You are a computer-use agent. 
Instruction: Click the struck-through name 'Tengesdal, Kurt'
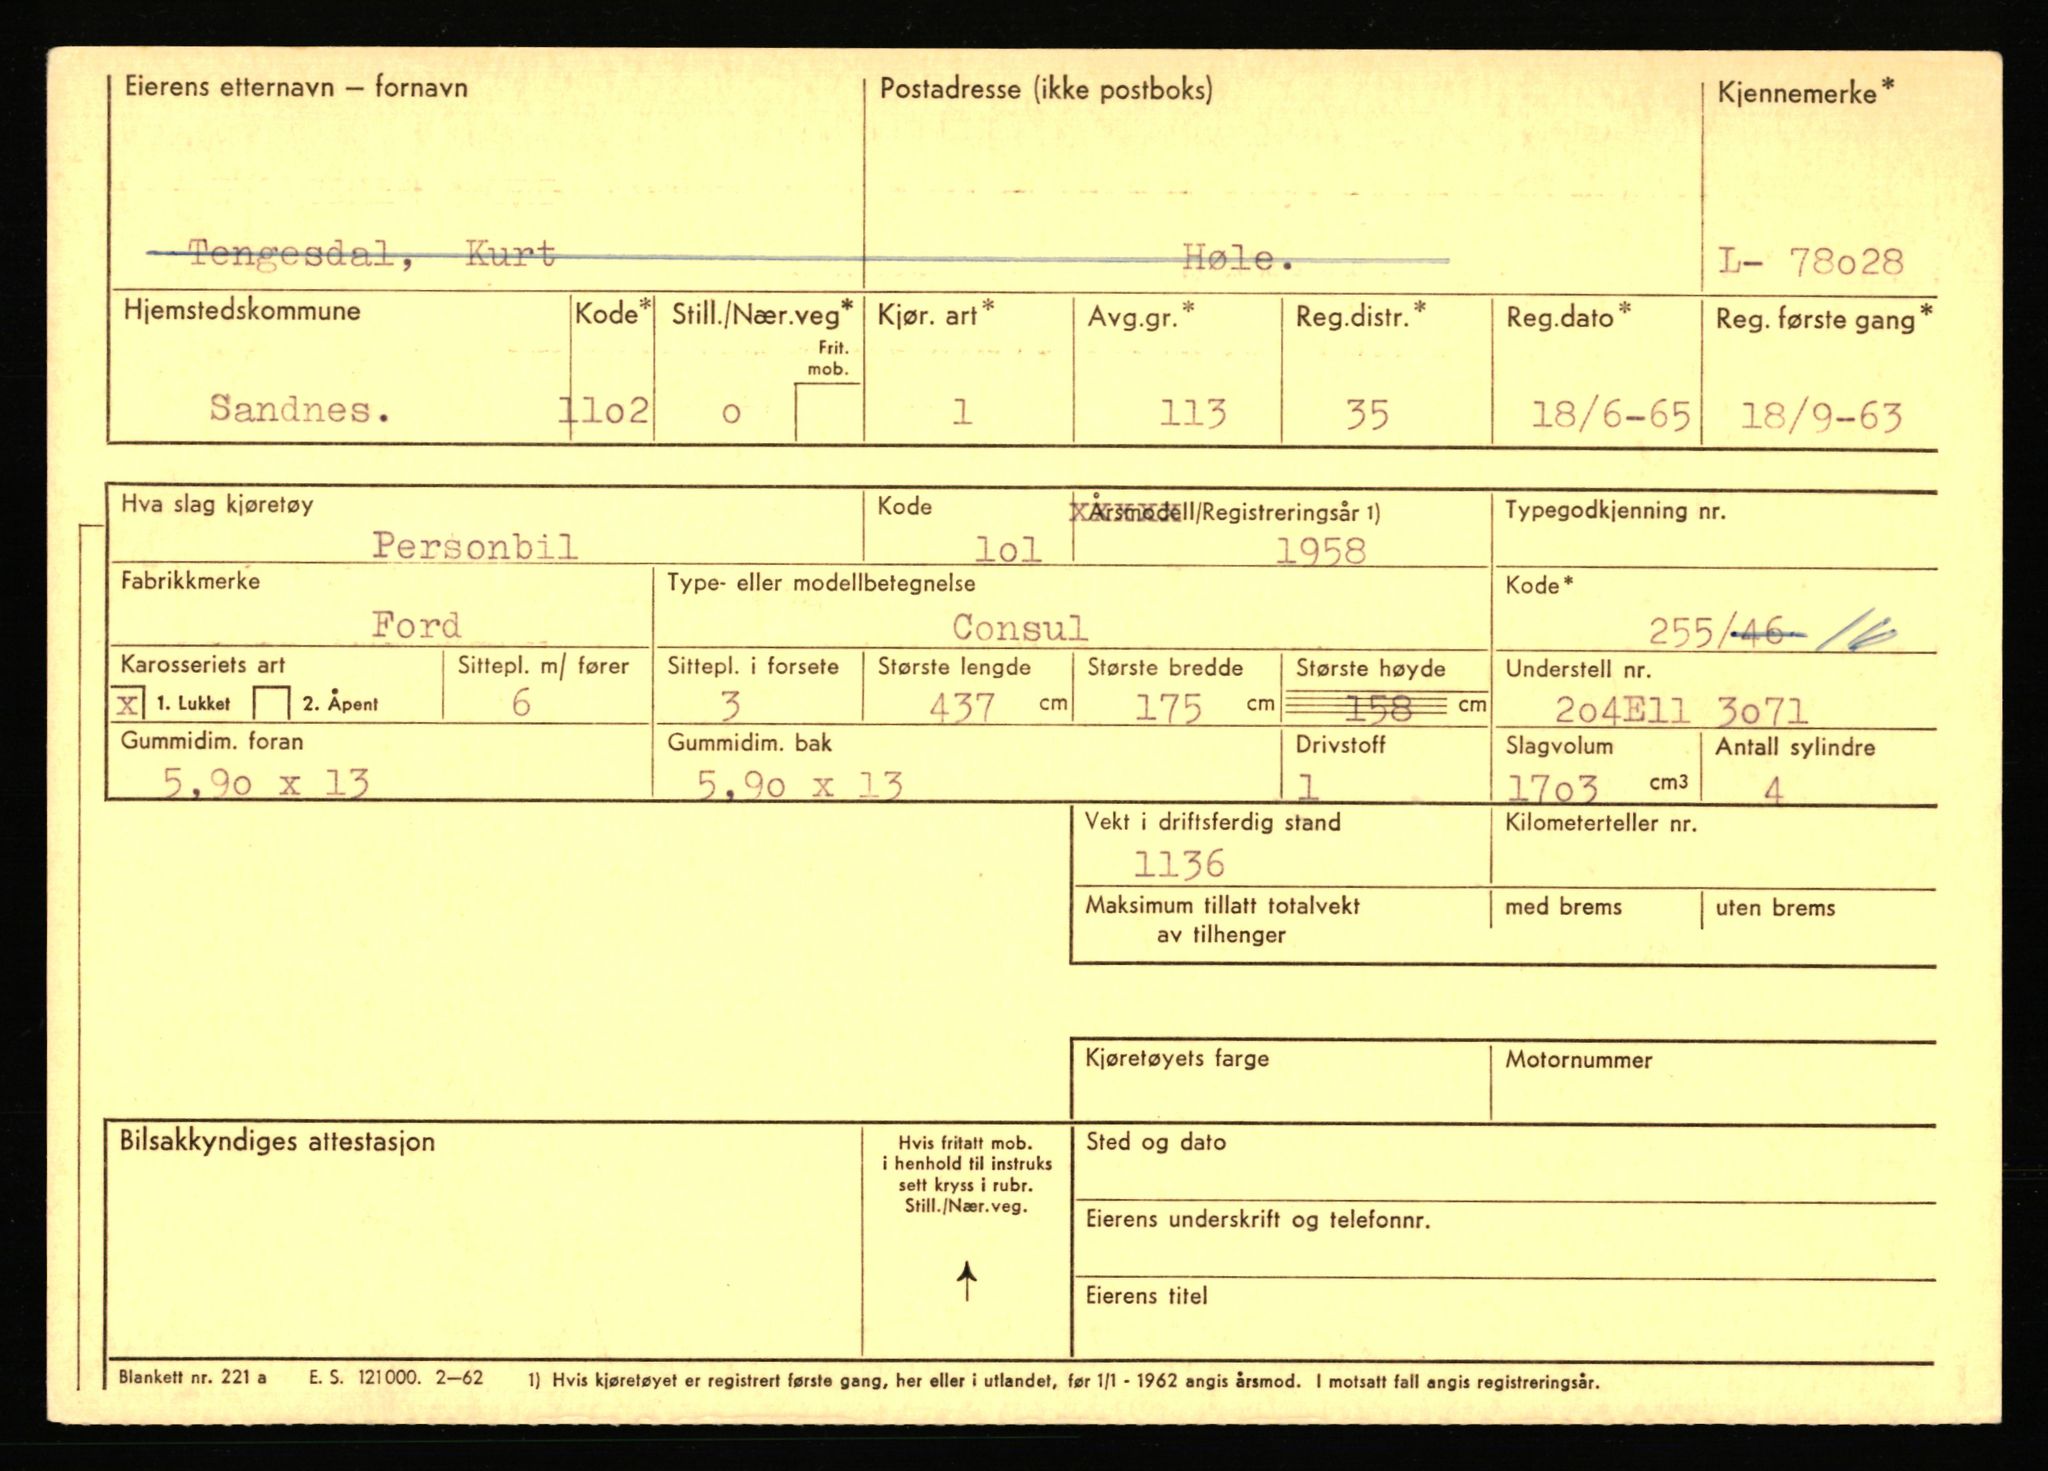pos(371,255)
